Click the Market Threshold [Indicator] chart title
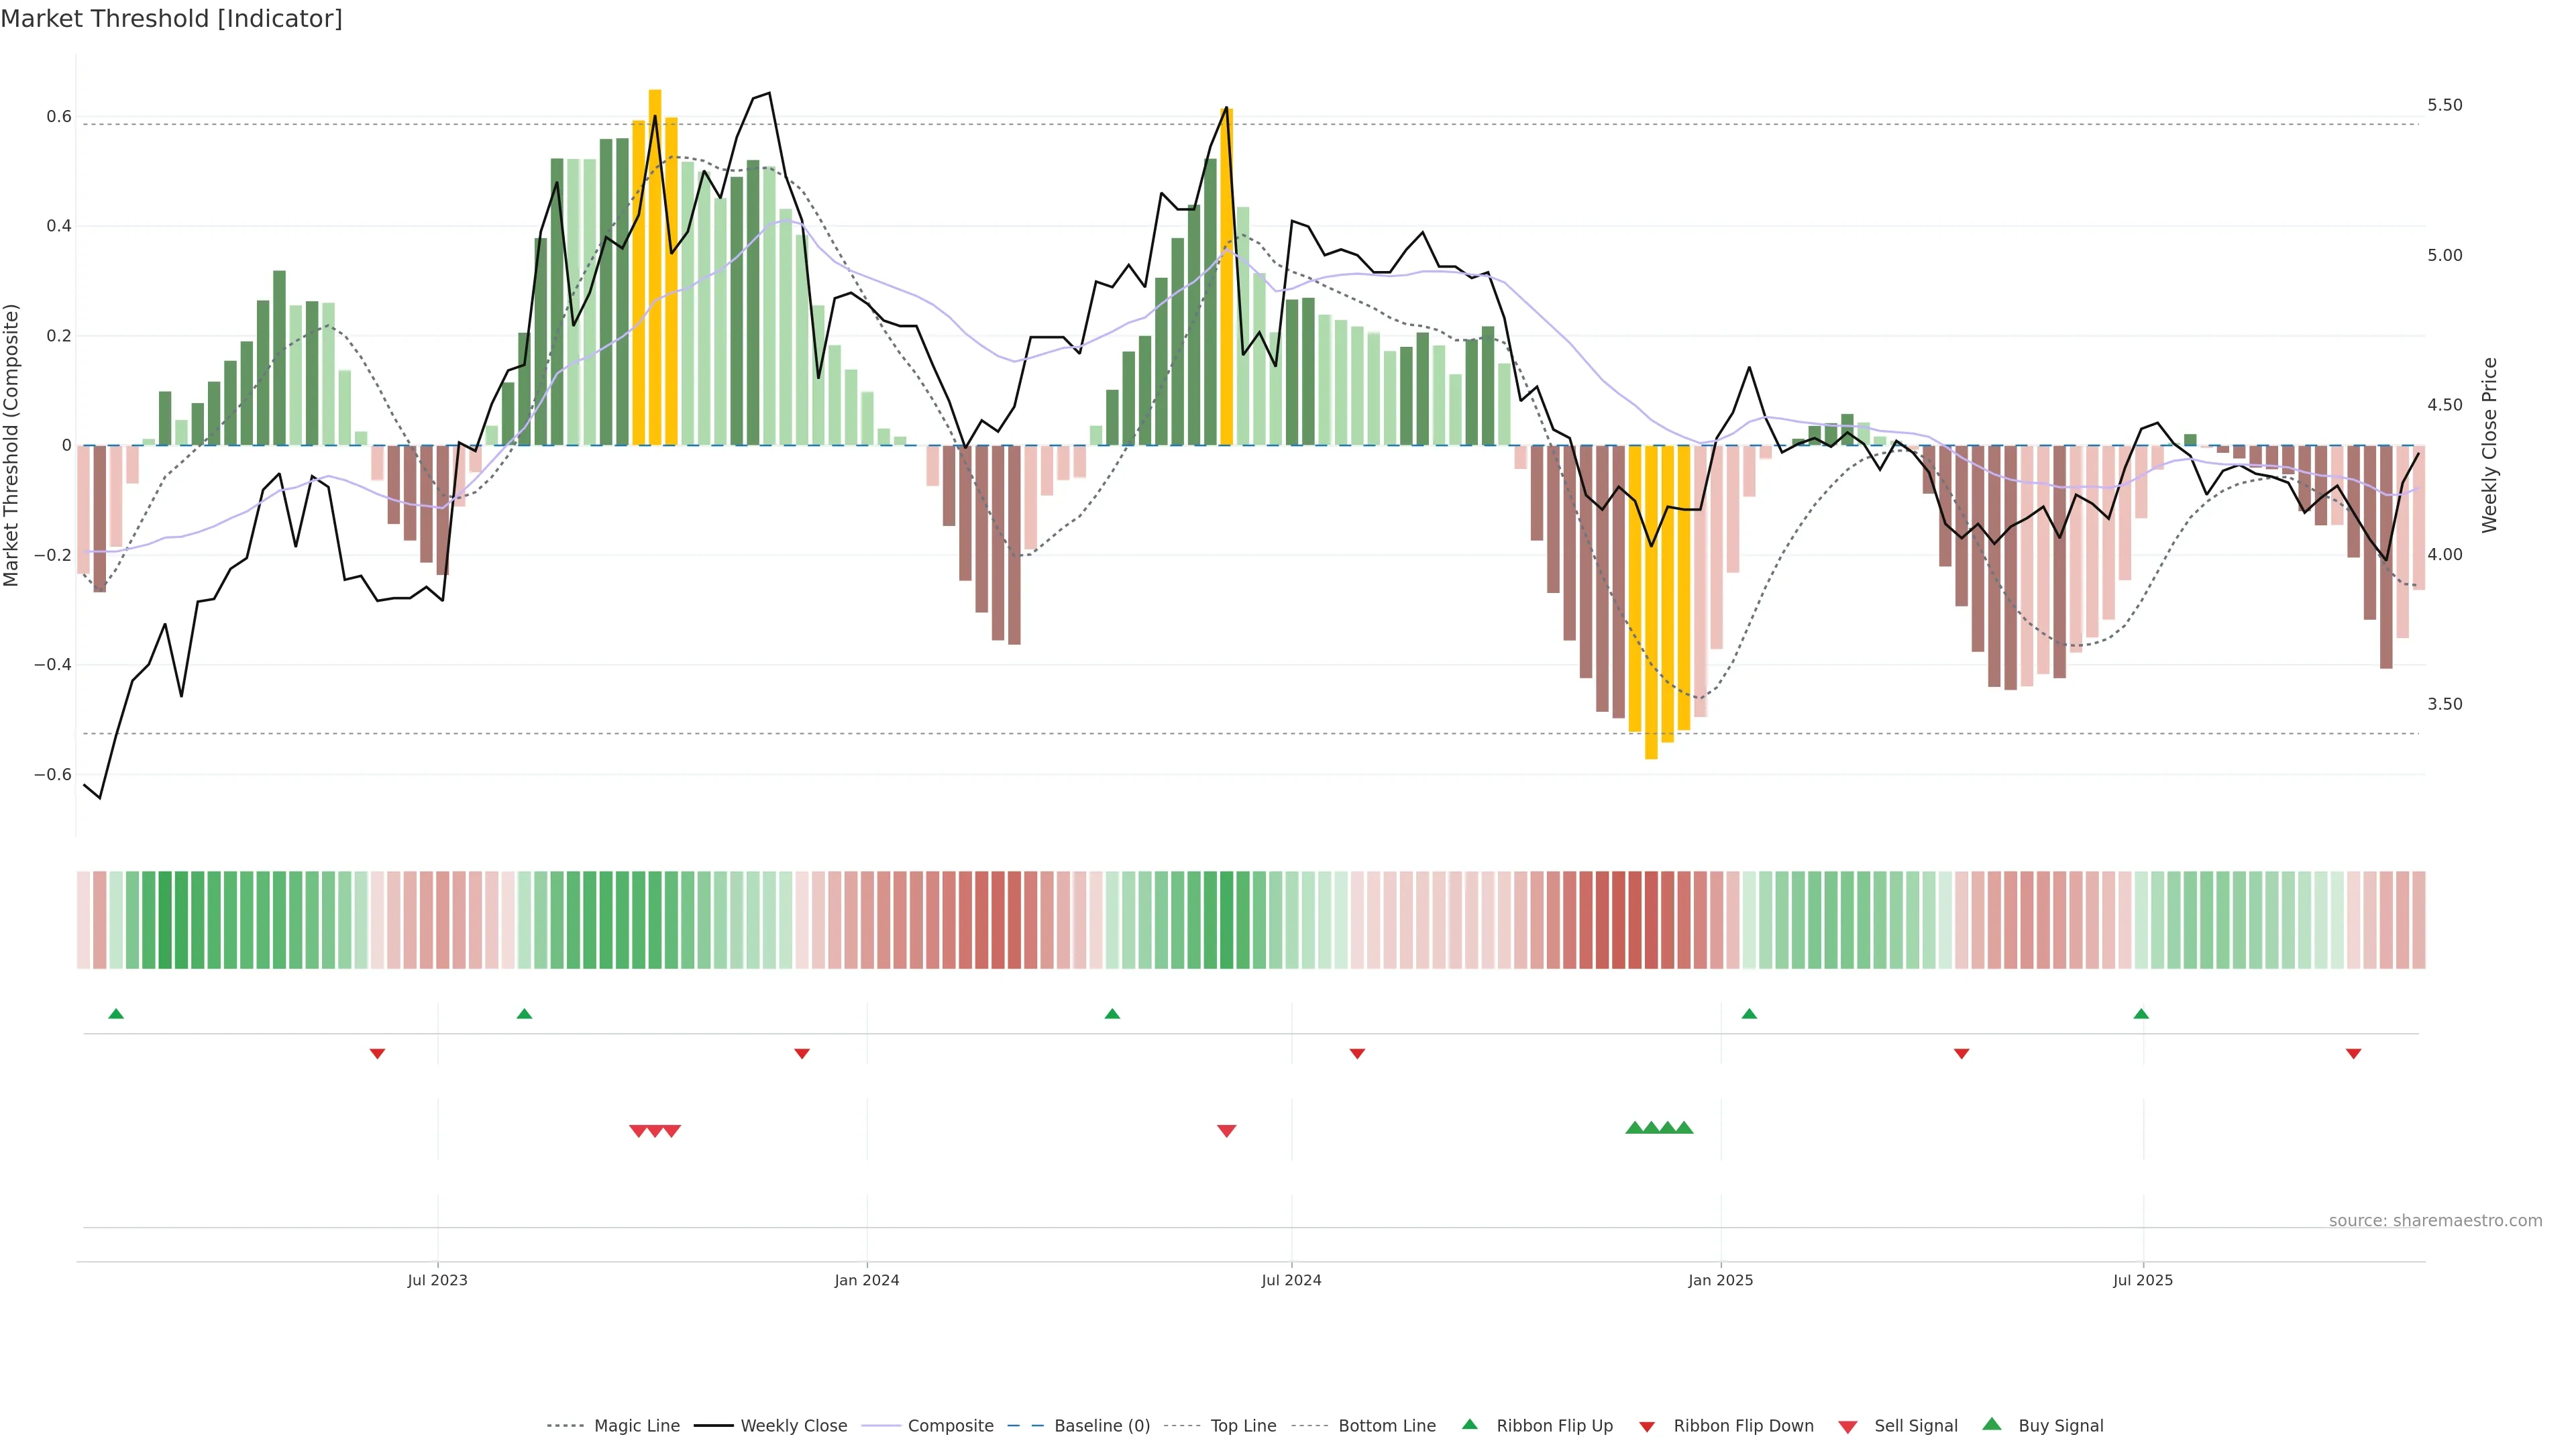 coord(171,19)
